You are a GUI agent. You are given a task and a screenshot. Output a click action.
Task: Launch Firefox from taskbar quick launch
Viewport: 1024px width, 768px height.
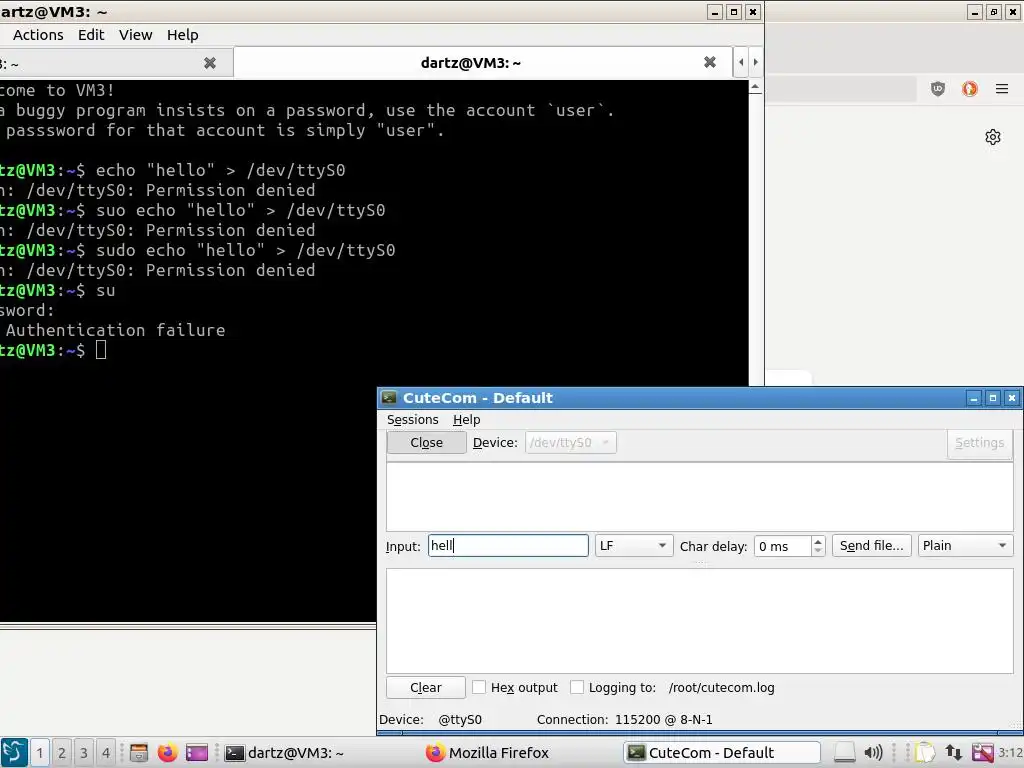pos(167,752)
